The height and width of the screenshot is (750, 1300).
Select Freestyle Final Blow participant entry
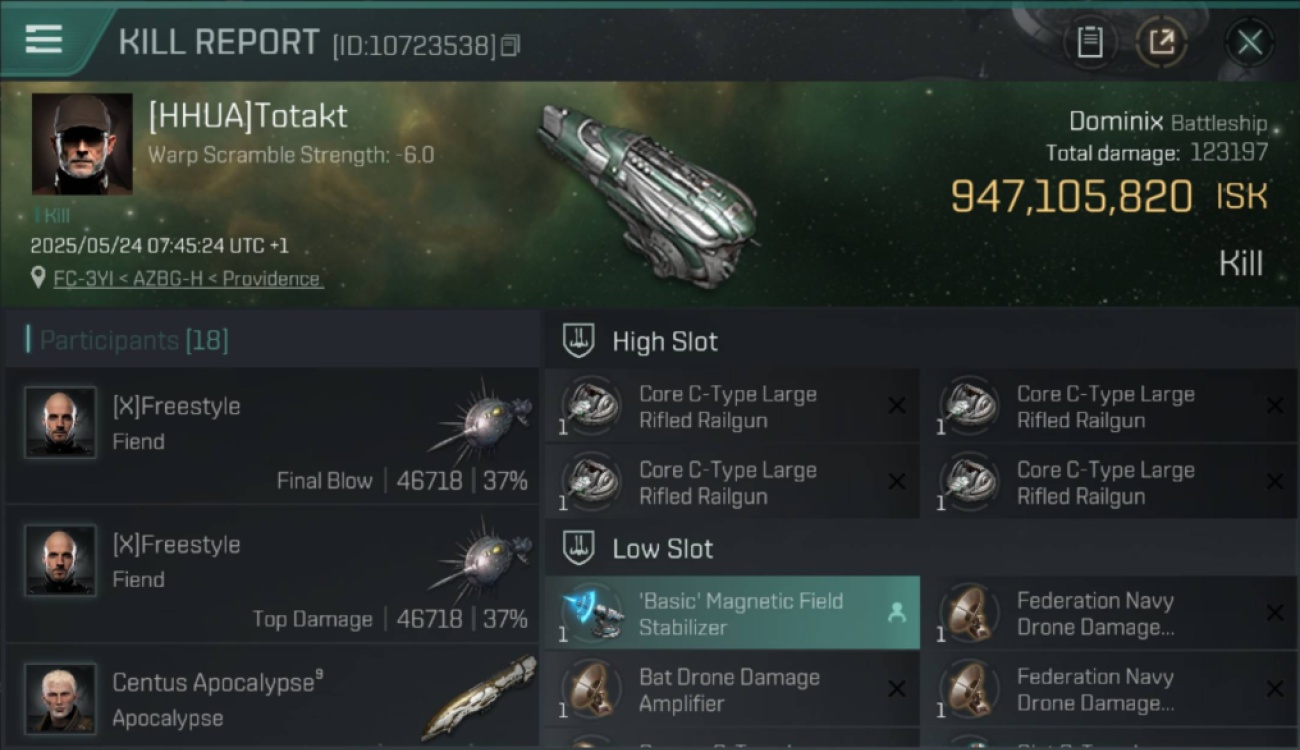(x=272, y=435)
